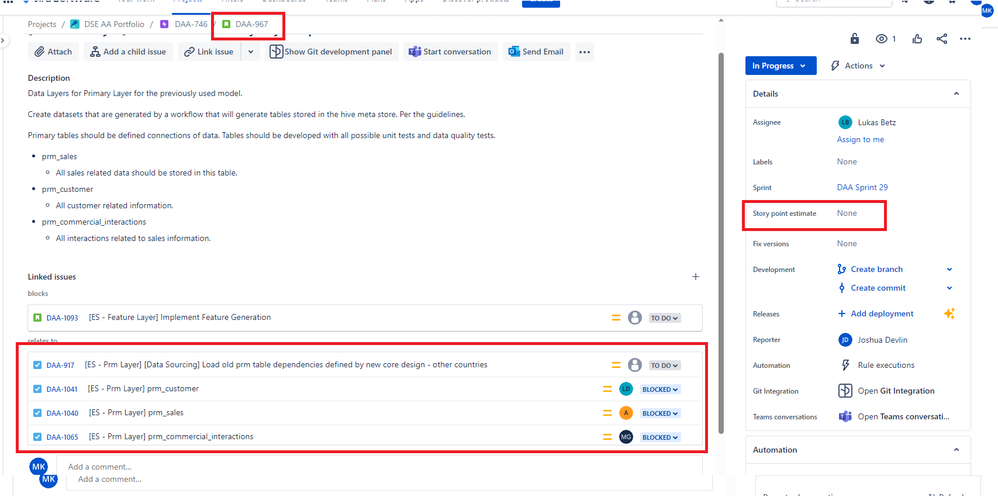The width and height of the screenshot is (998, 496).
Task: Add a linked issue with plus icon
Action: tap(696, 276)
